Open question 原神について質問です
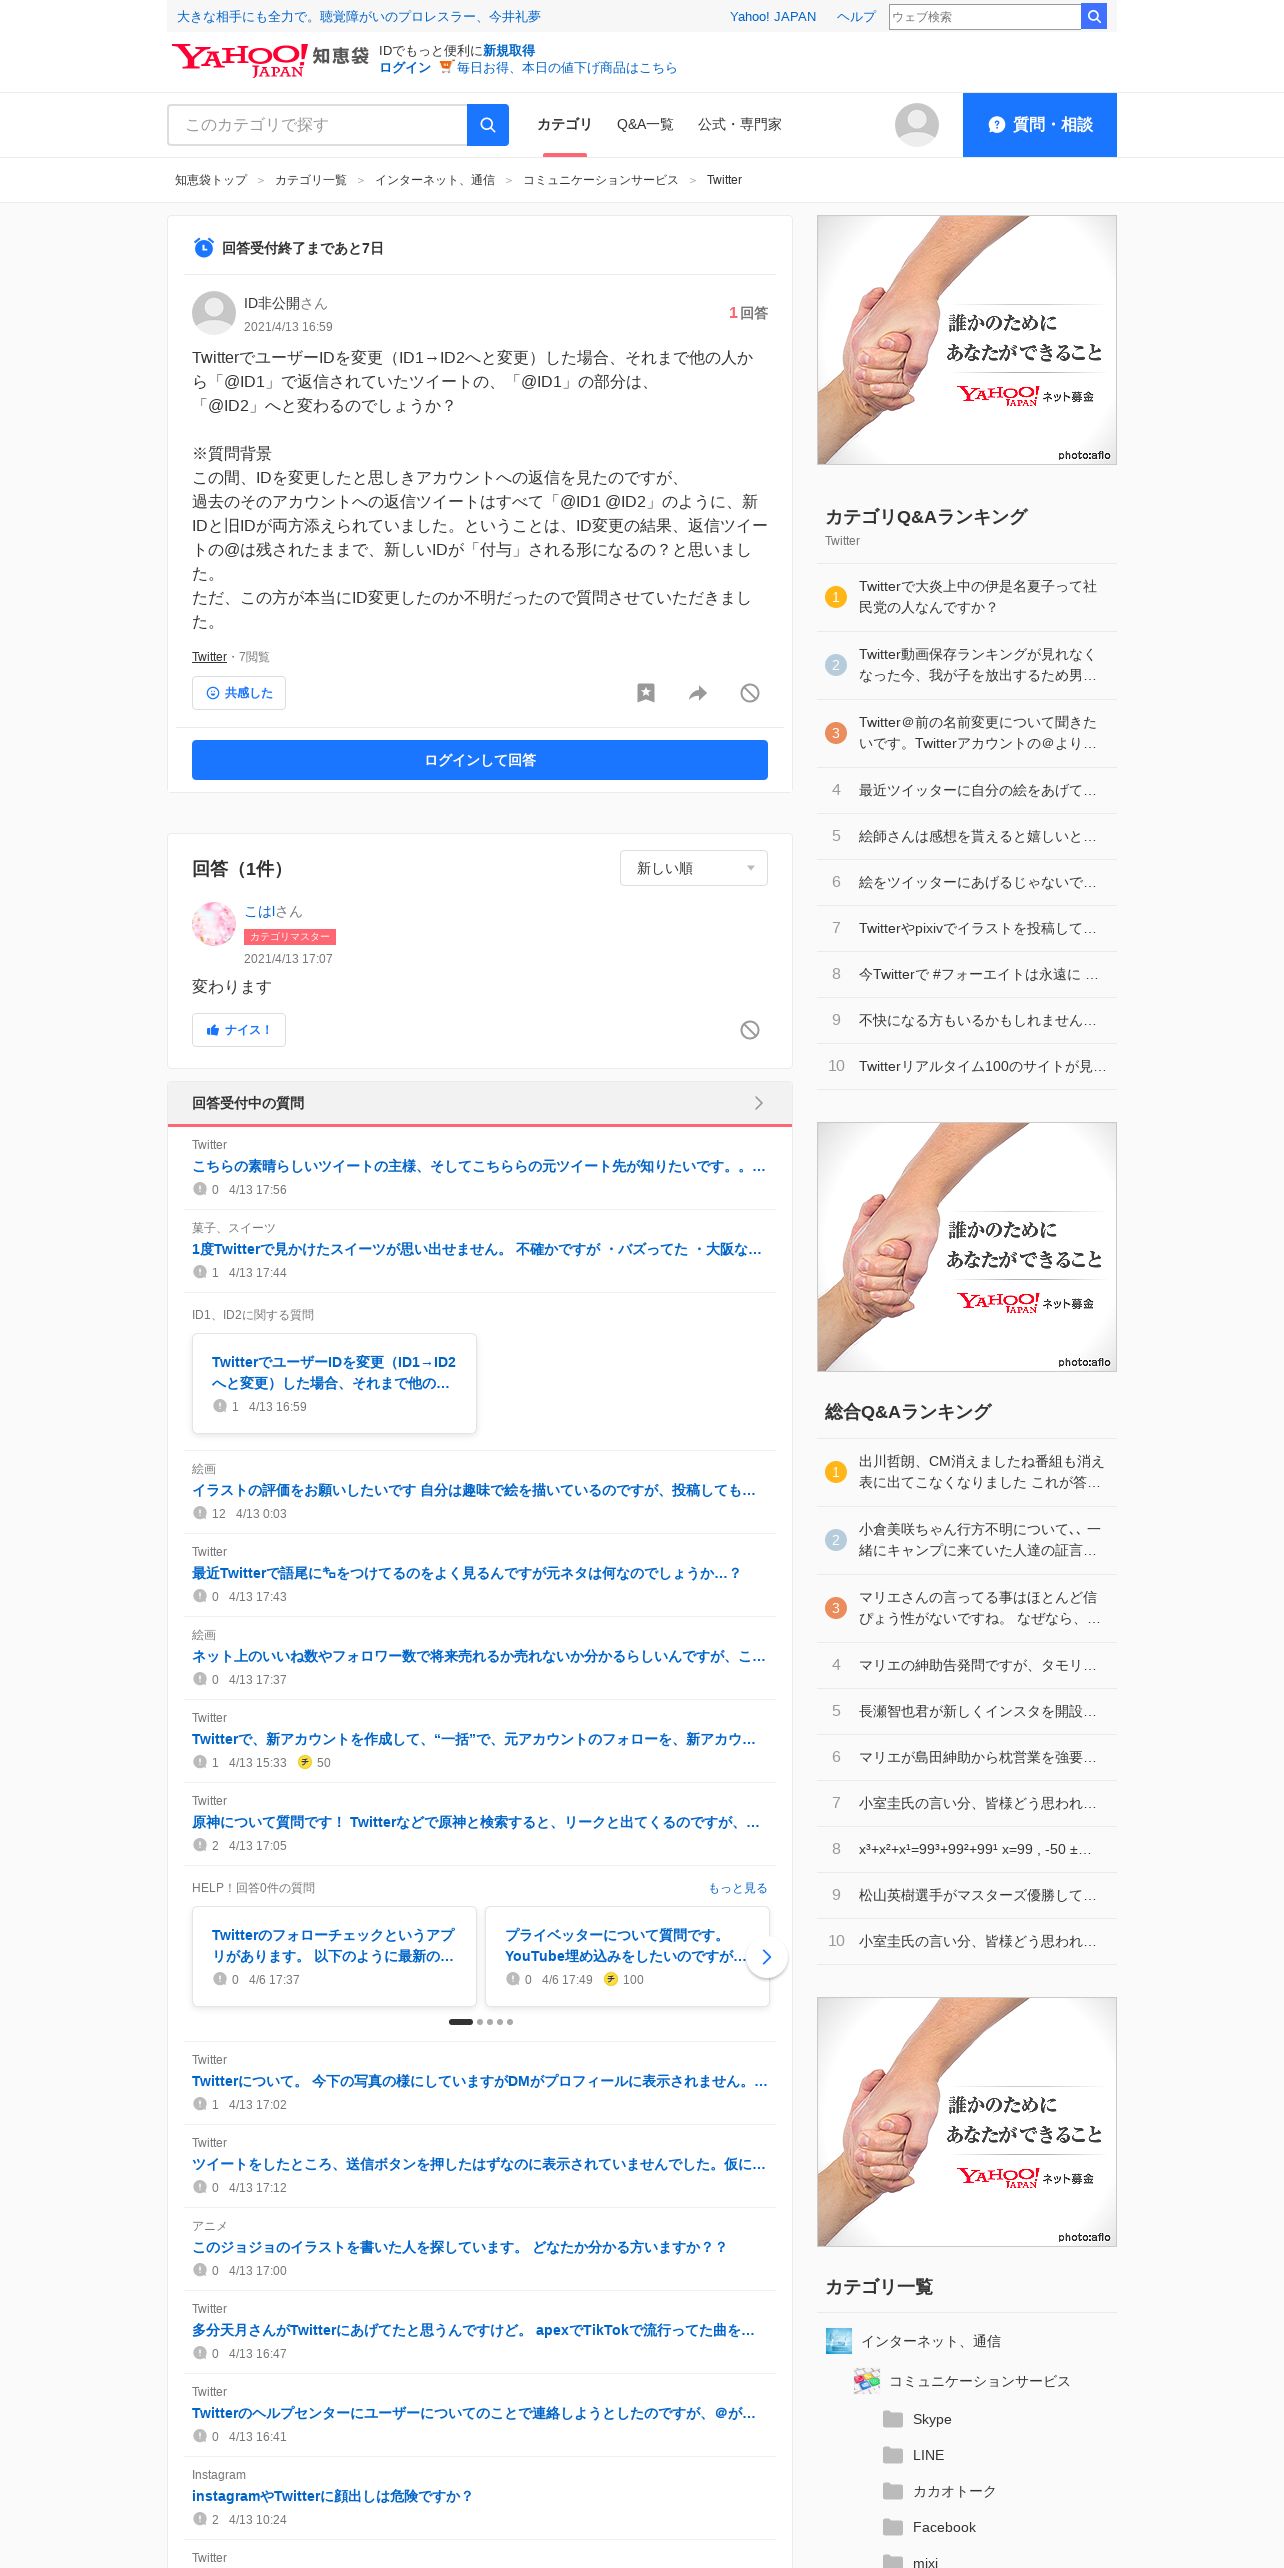 (476, 1823)
